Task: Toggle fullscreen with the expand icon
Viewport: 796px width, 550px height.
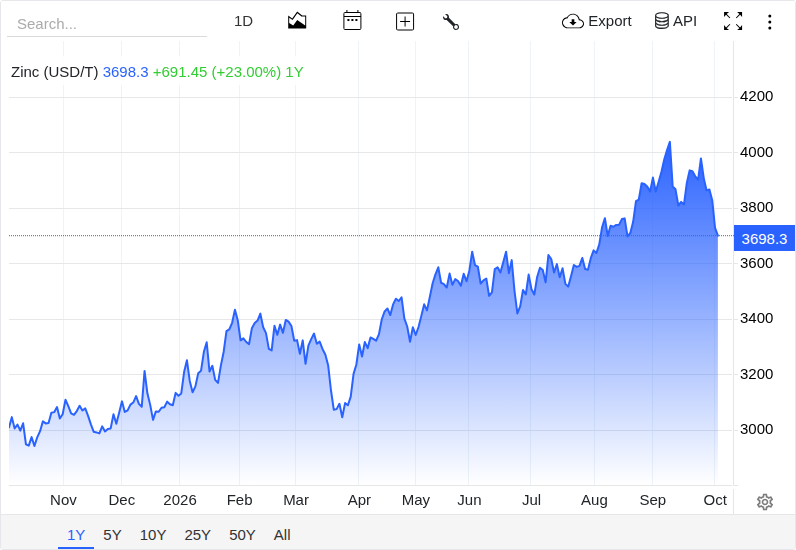Action: coord(733,21)
